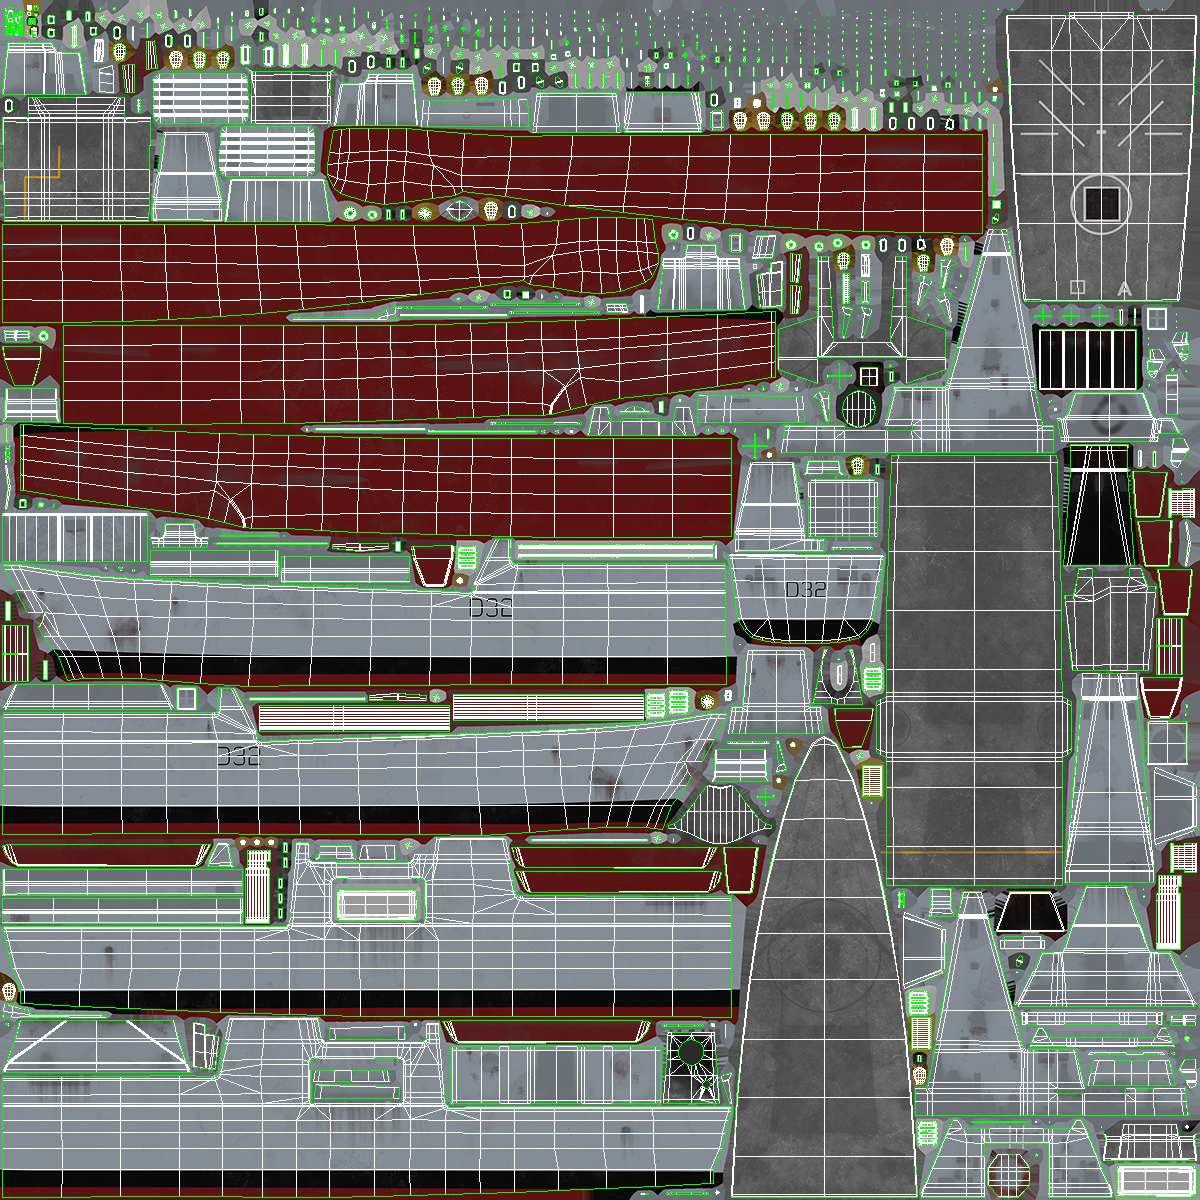Select the mirrored D32 hull number
The height and width of the screenshot is (1200, 1200).
click(239, 757)
